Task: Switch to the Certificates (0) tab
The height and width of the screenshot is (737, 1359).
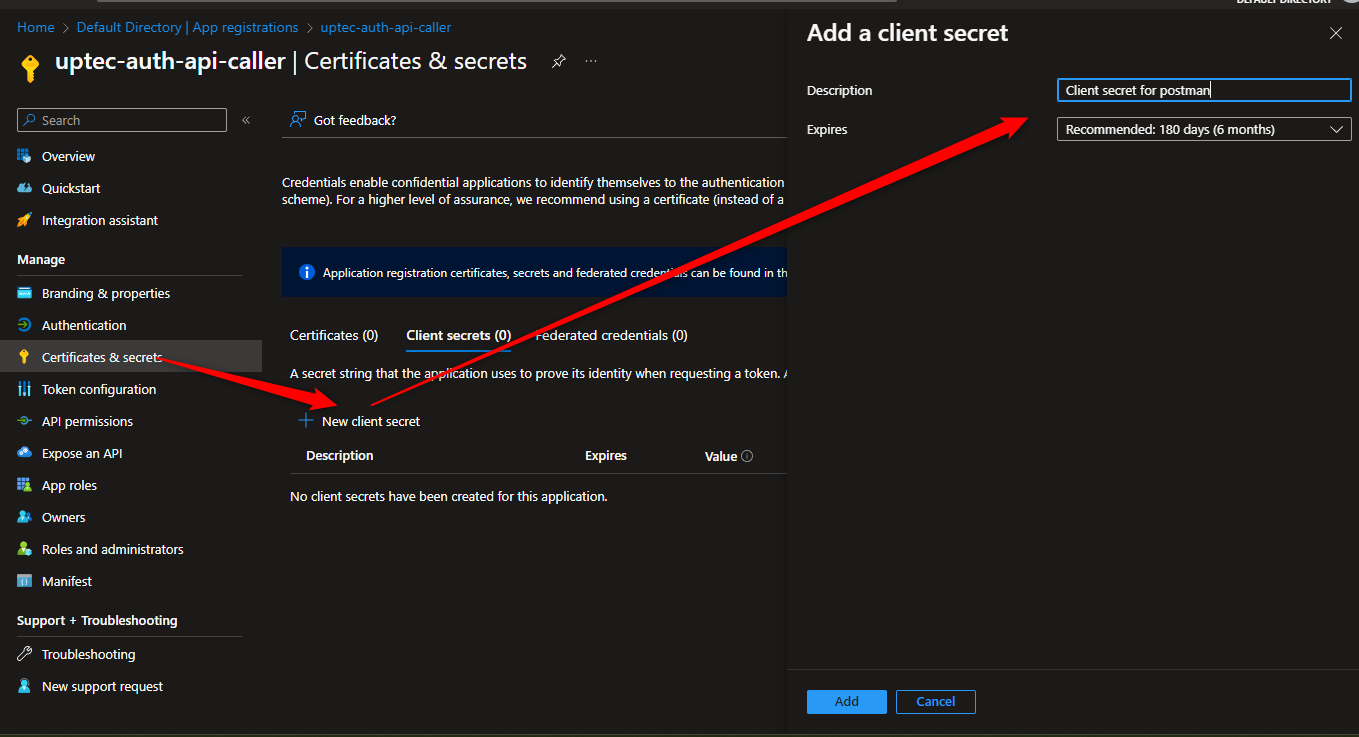Action: click(x=334, y=335)
